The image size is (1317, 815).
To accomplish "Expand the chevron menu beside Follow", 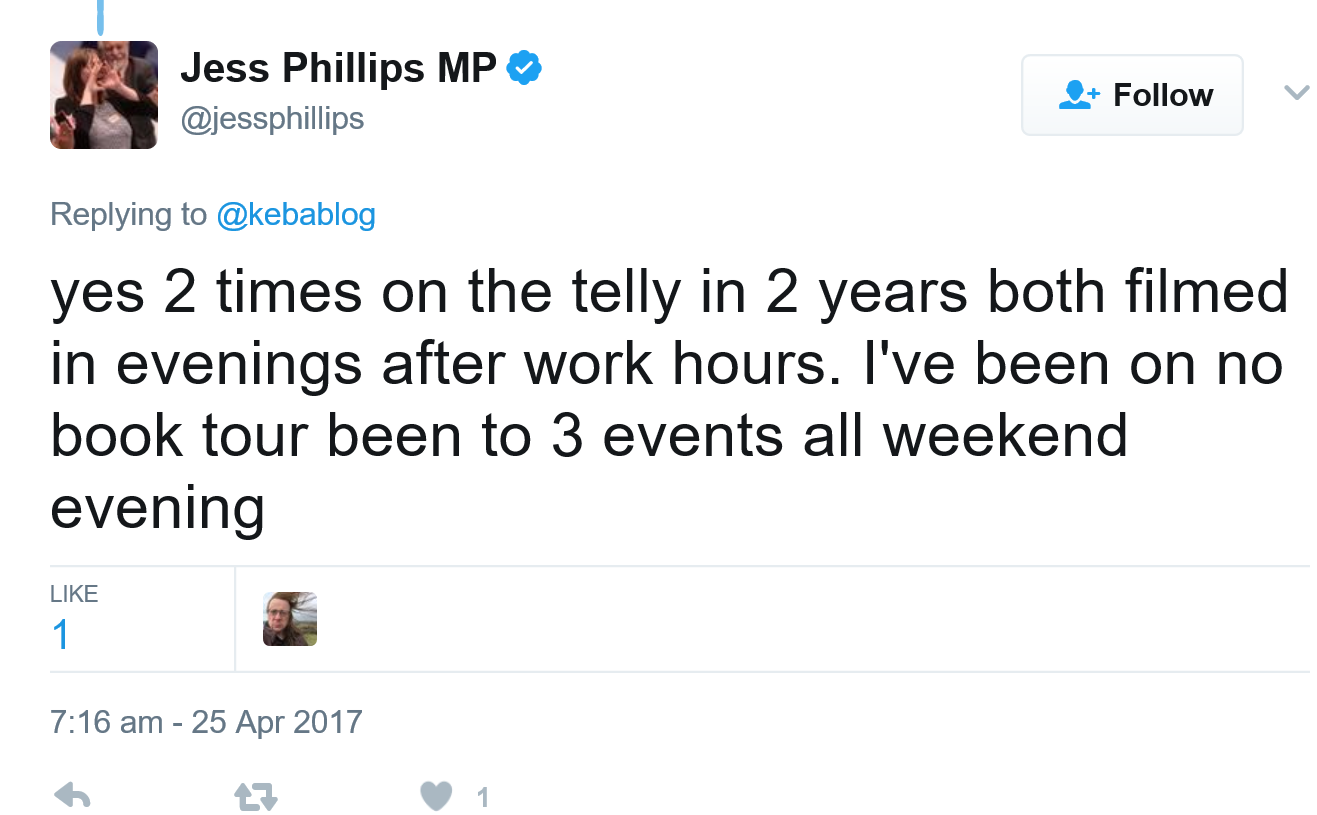I will tap(1296, 93).
